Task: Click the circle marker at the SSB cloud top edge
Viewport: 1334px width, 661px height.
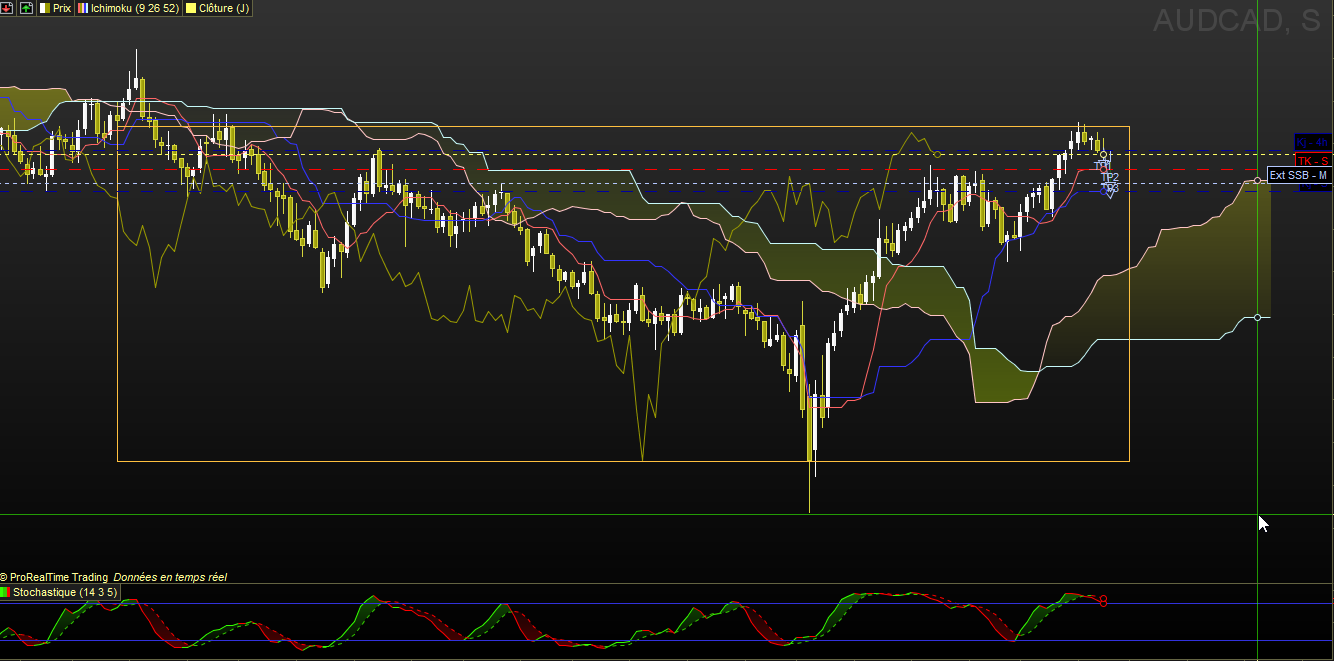Action: click(x=1258, y=180)
